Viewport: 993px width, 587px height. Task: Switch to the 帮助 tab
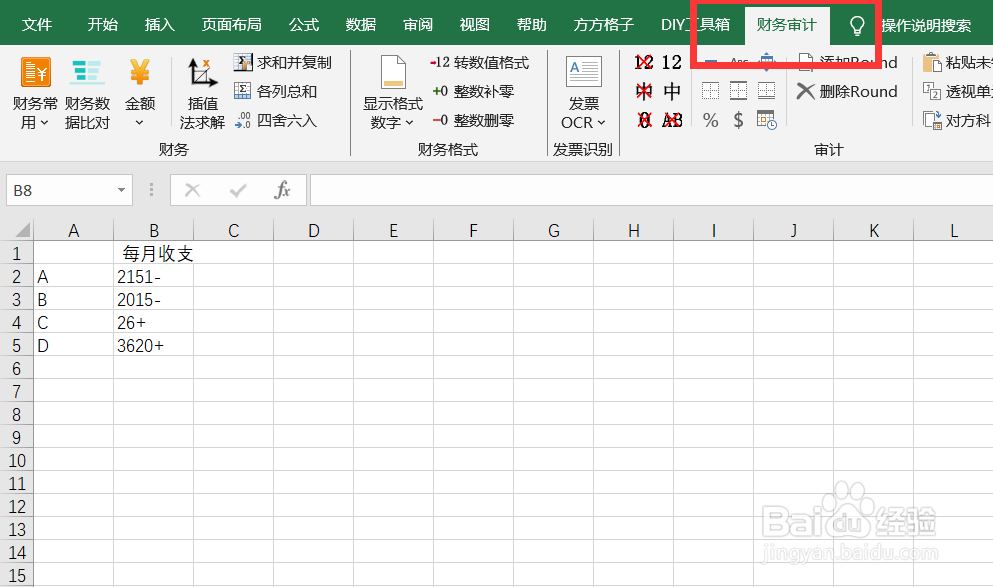(x=531, y=25)
